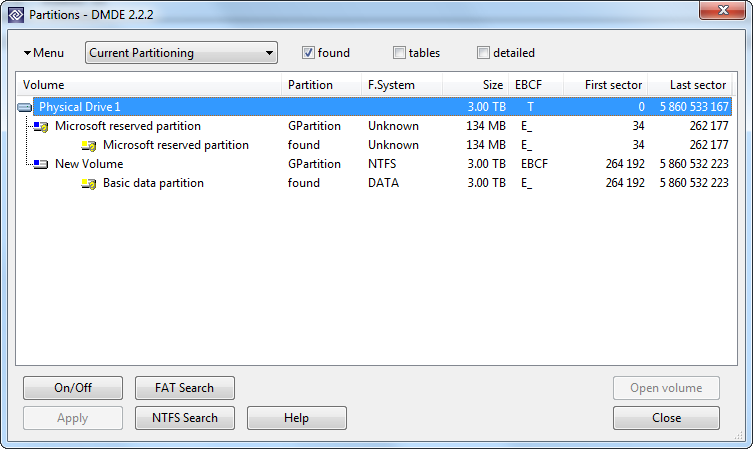
Task: Click the 3.00 TB size of Physical Drive 1
Action: tap(486, 107)
